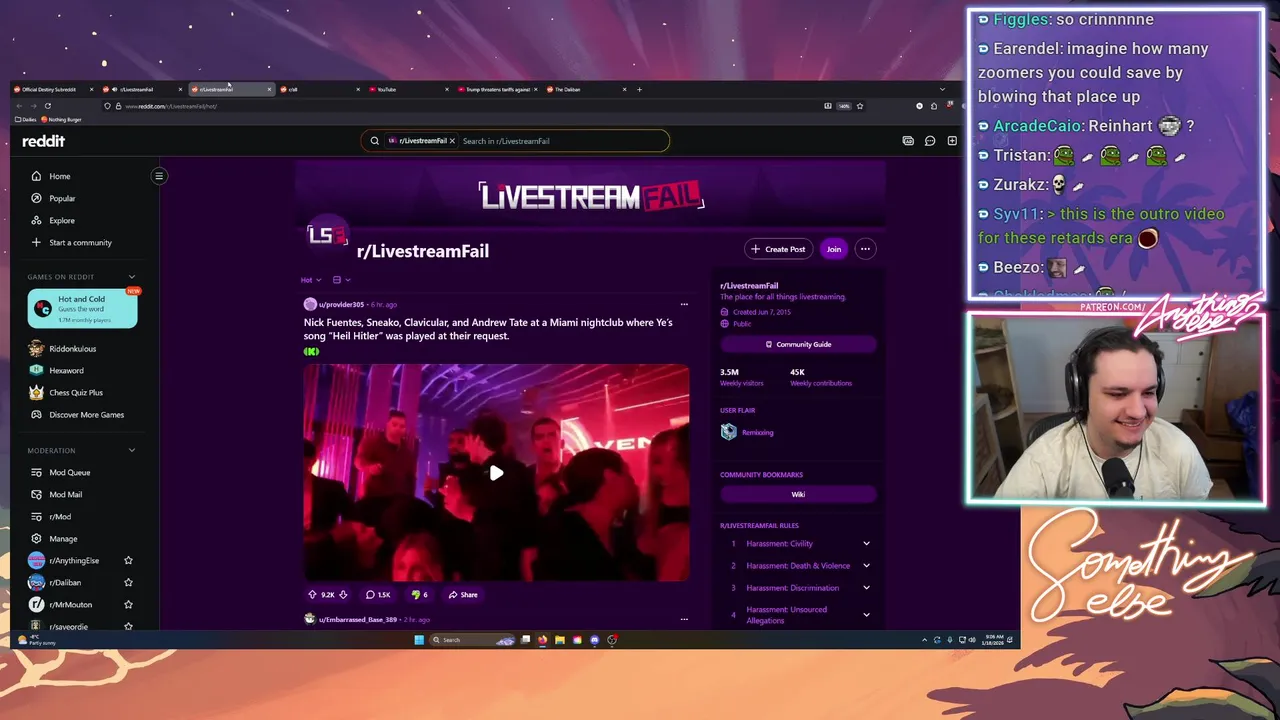1280x720 pixels.
Task: Open a new browser tab
Action: click(x=640, y=89)
